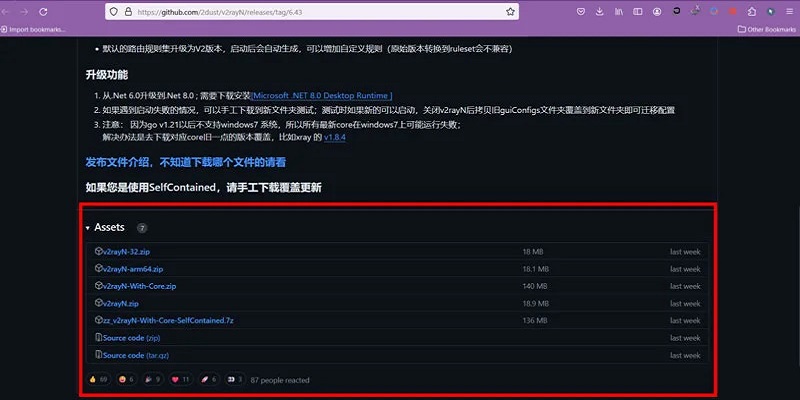Open the Firefox library icon
The height and width of the screenshot is (400, 800).
pos(621,12)
